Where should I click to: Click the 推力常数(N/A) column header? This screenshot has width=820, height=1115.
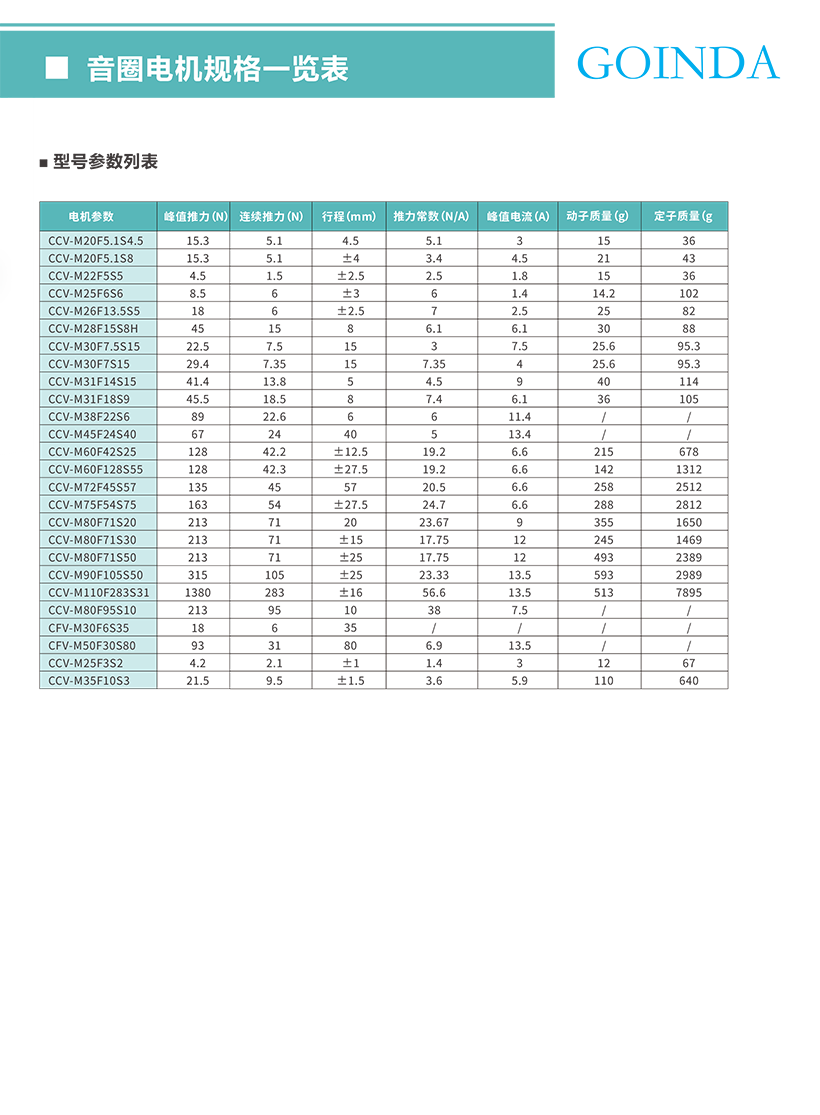431,216
